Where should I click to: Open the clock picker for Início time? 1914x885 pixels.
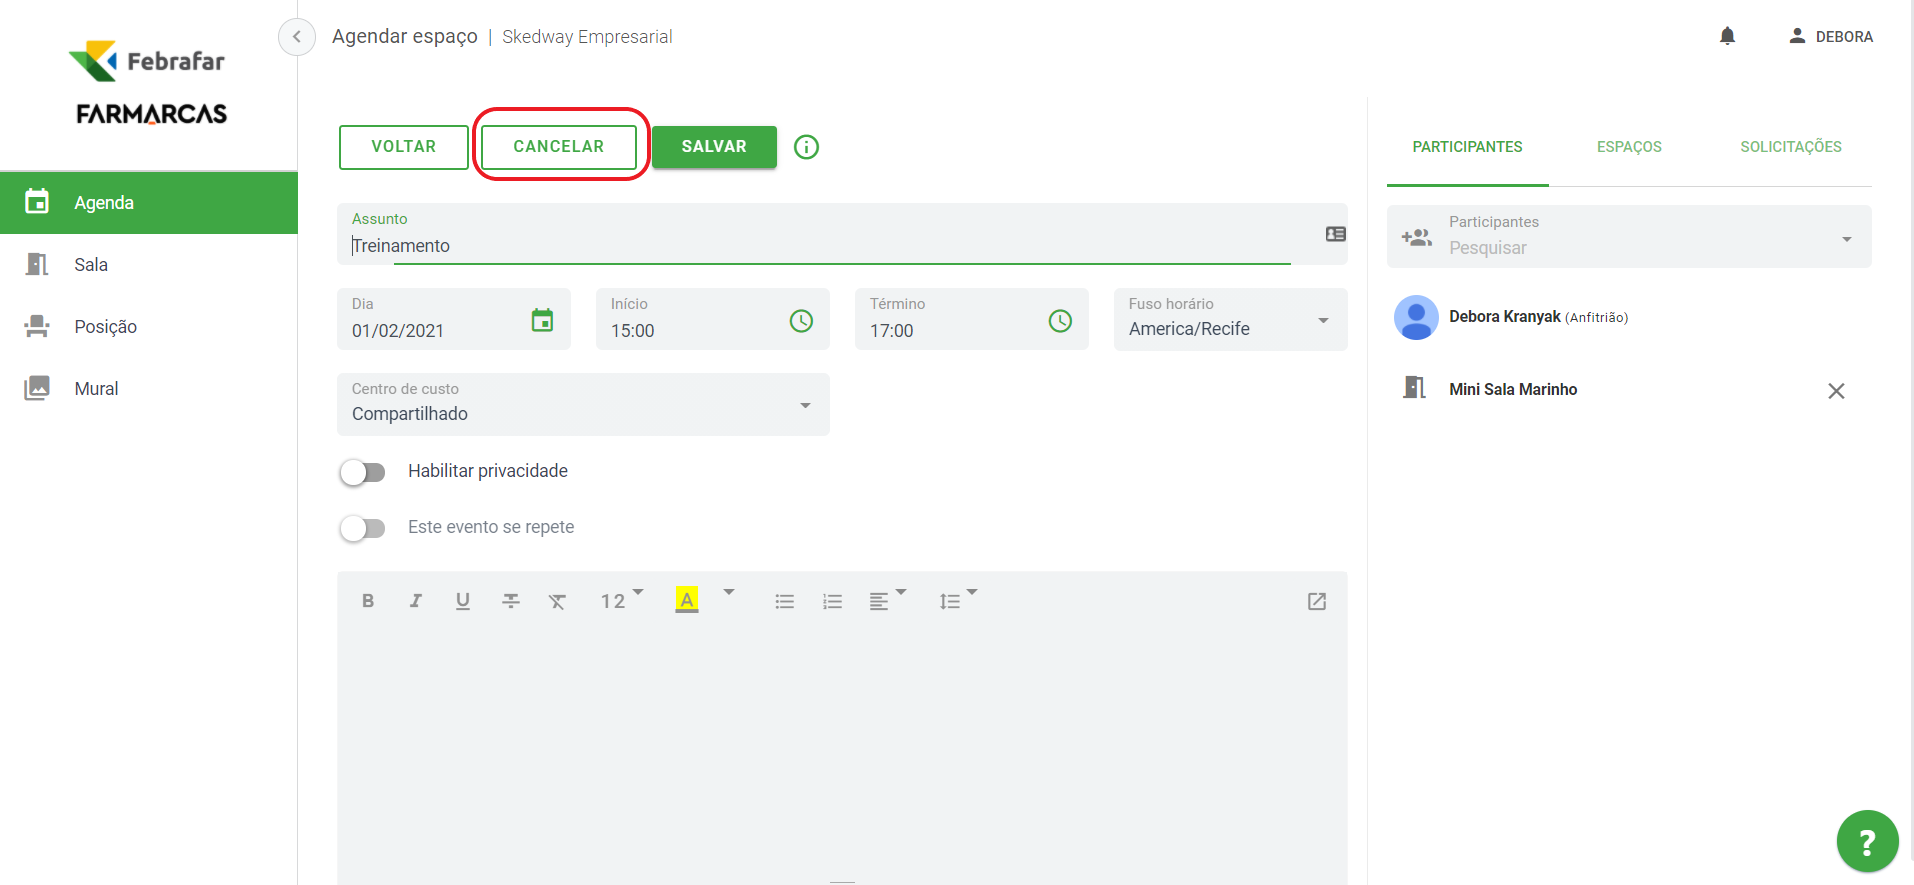point(801,321)
